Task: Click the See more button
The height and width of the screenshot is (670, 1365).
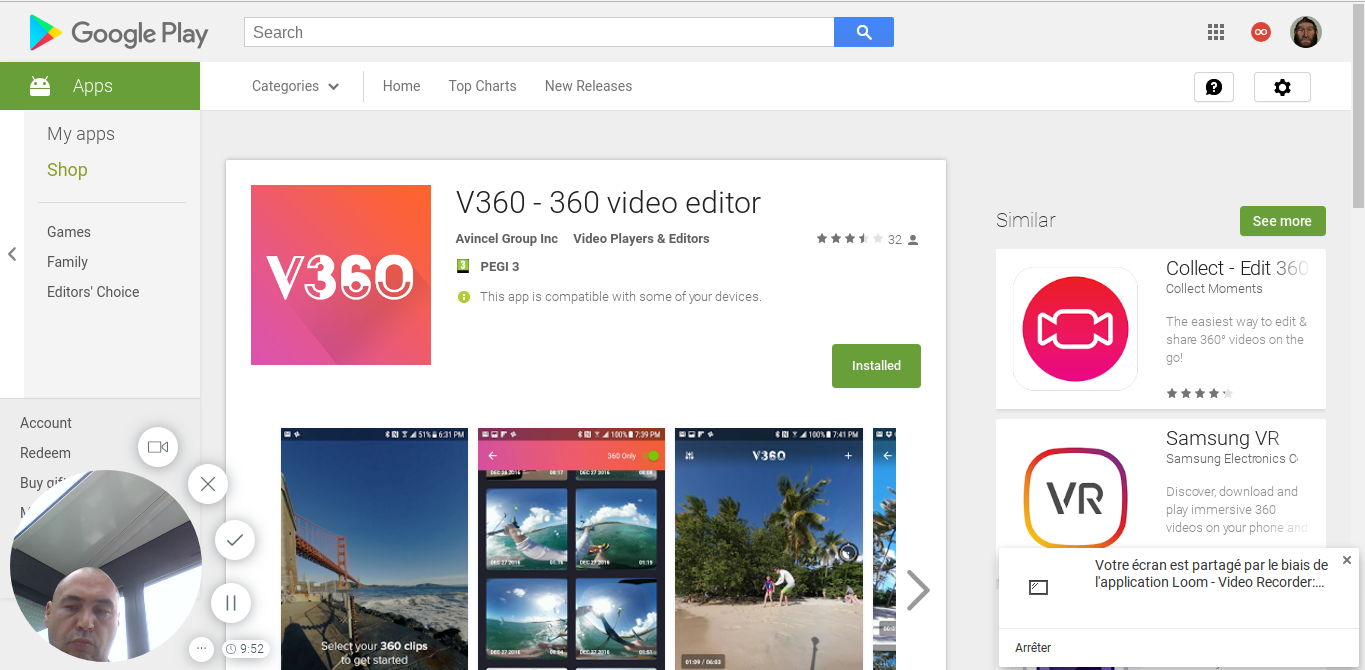Action: pos(1282,221)
